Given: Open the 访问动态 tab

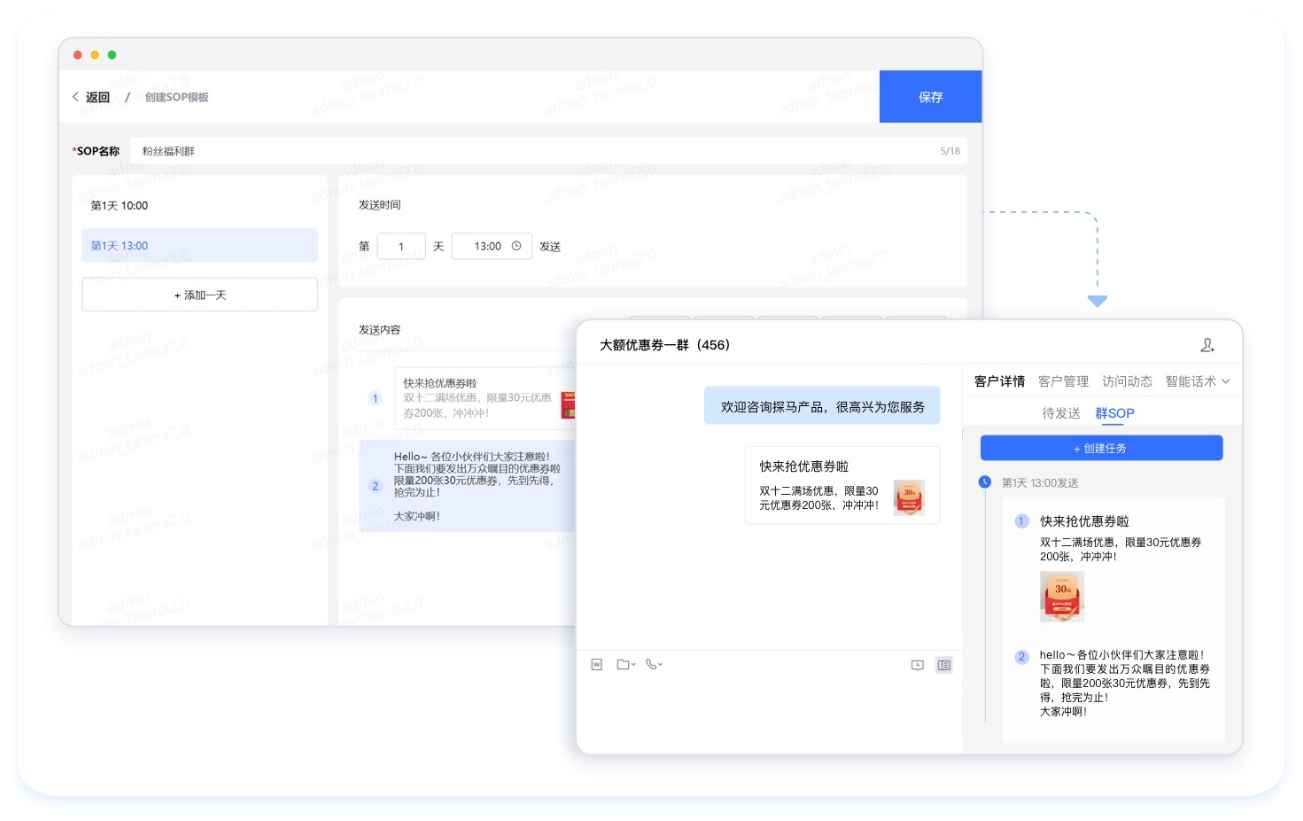Looking at the screenshot, I should [x=1127, y=381].
